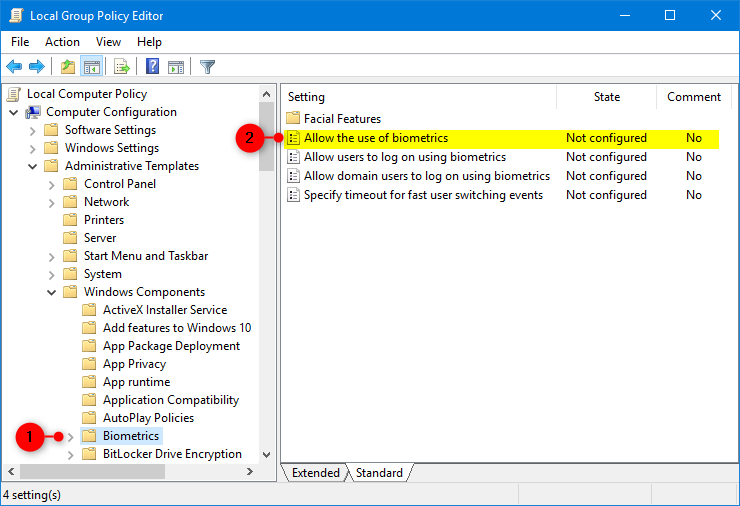Image resolution: width=740 pixels, height=506 pixels.
Task: Expand the Biometrics tree node
Action: [x=70, y=436]
